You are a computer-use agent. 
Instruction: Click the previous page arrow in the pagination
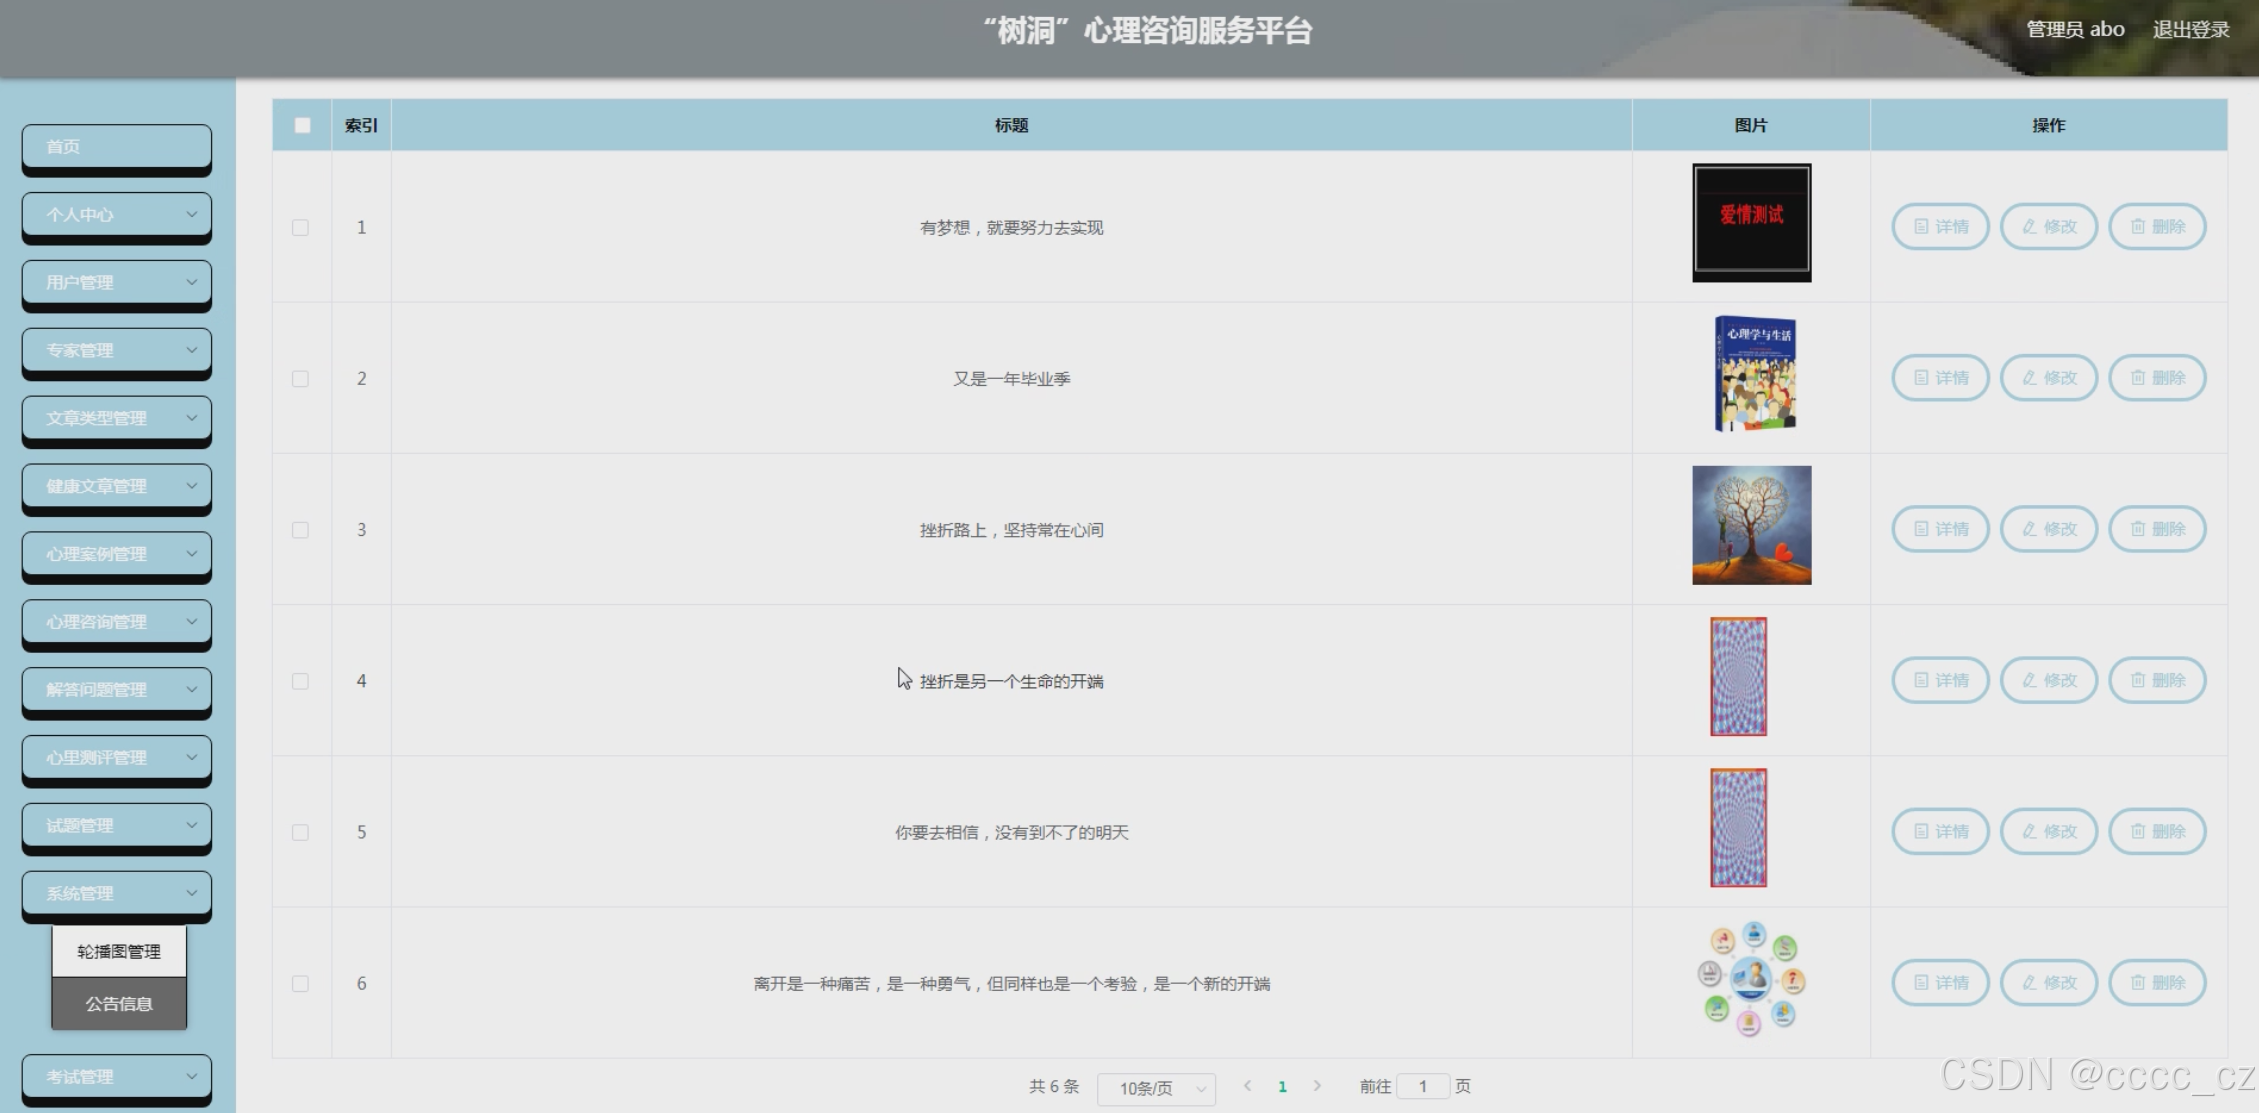click(x=1247, y=1086)
